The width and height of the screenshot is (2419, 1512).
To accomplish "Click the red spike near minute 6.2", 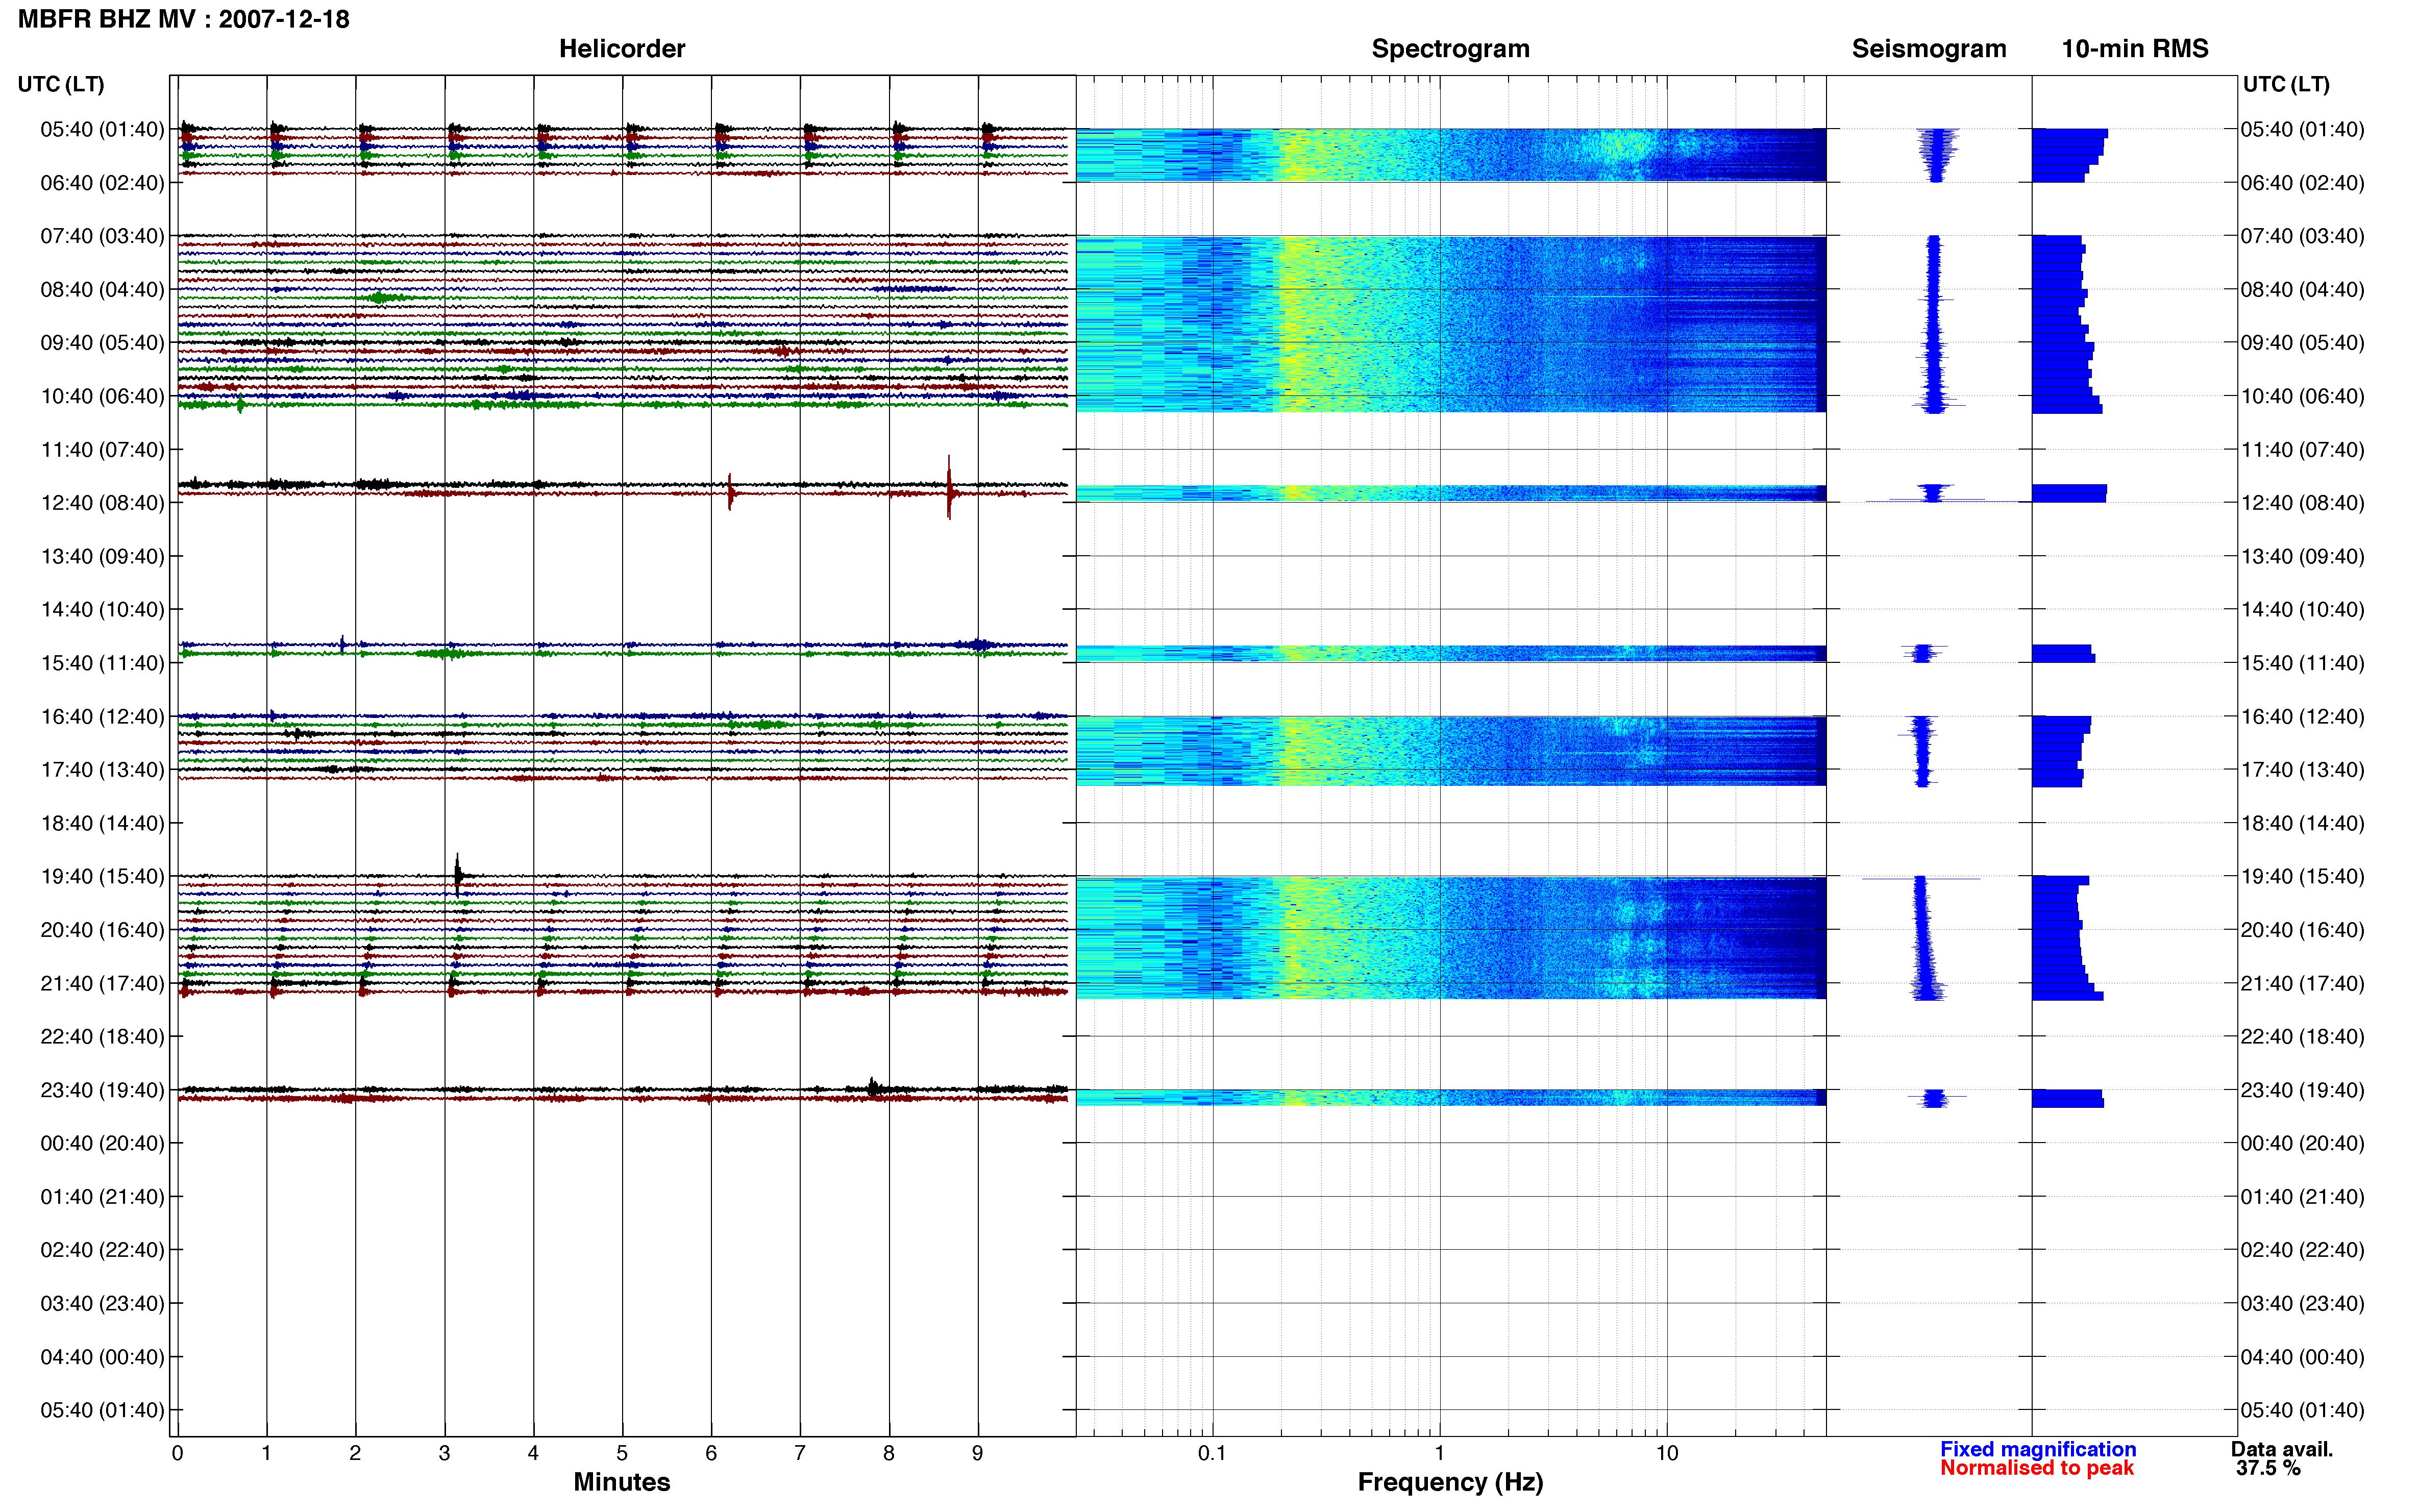I will (x=730, y=492).
